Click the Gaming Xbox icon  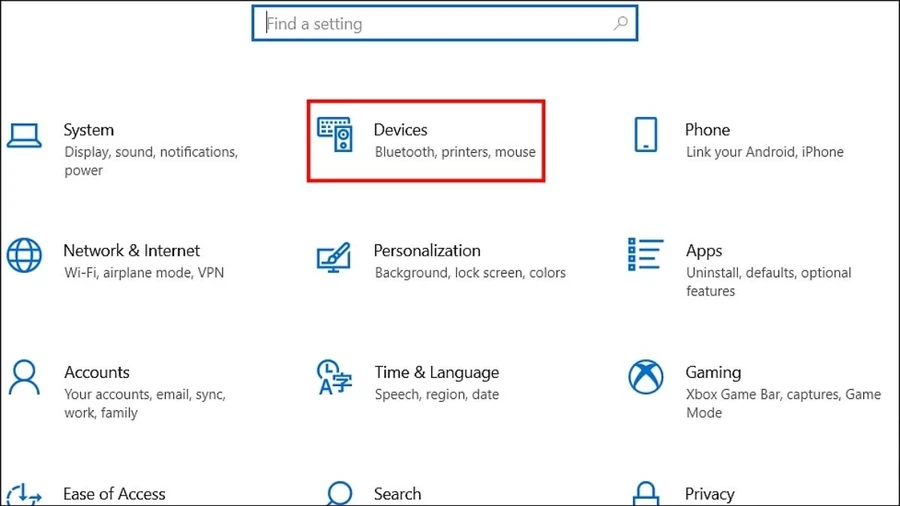click(x=646, y=377)
